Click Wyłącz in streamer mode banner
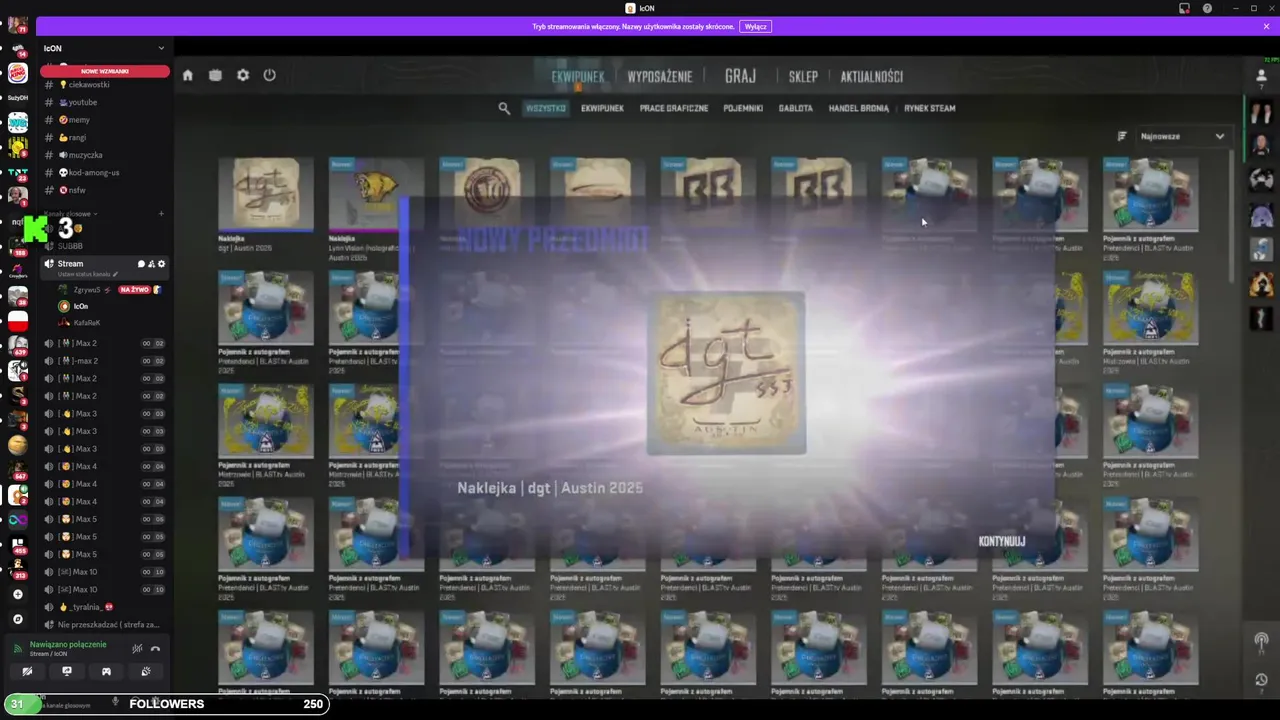1280x720 pixels. pos(756,27)
